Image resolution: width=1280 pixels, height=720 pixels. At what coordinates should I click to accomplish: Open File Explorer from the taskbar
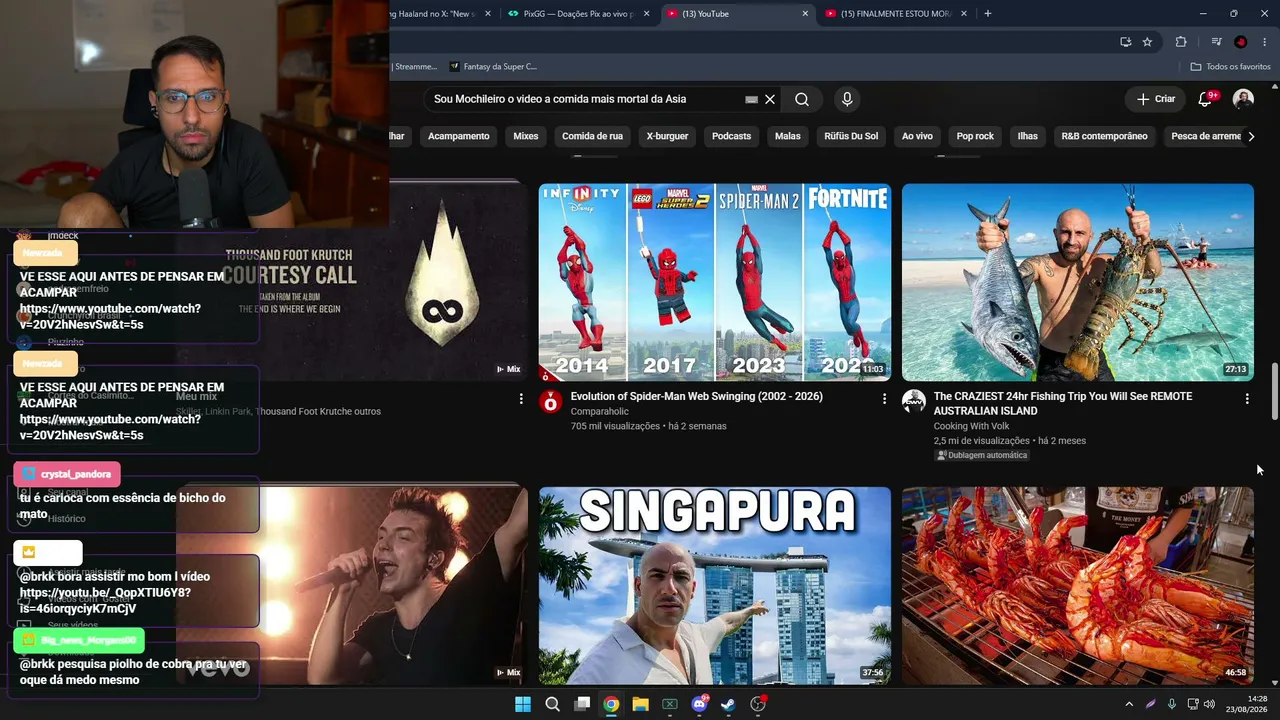tap(640, 704)
